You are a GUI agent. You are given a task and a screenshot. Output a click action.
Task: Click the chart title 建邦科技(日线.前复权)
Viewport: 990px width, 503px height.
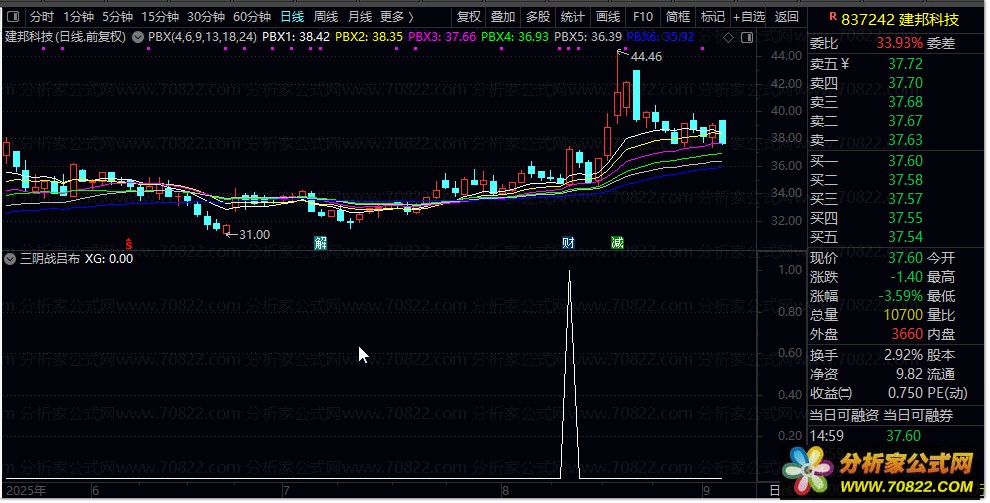(x=66, y=37)
